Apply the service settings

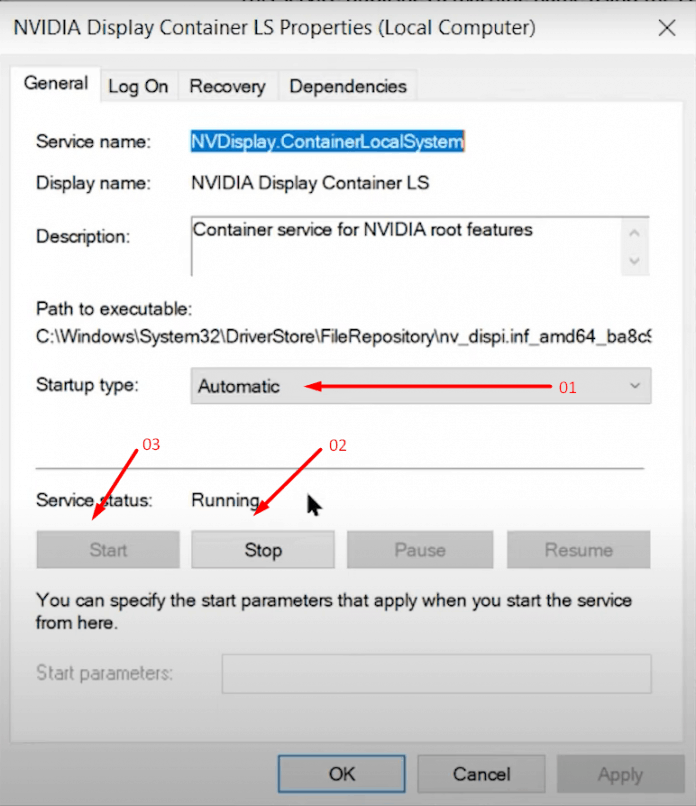(x=620, y=773)
